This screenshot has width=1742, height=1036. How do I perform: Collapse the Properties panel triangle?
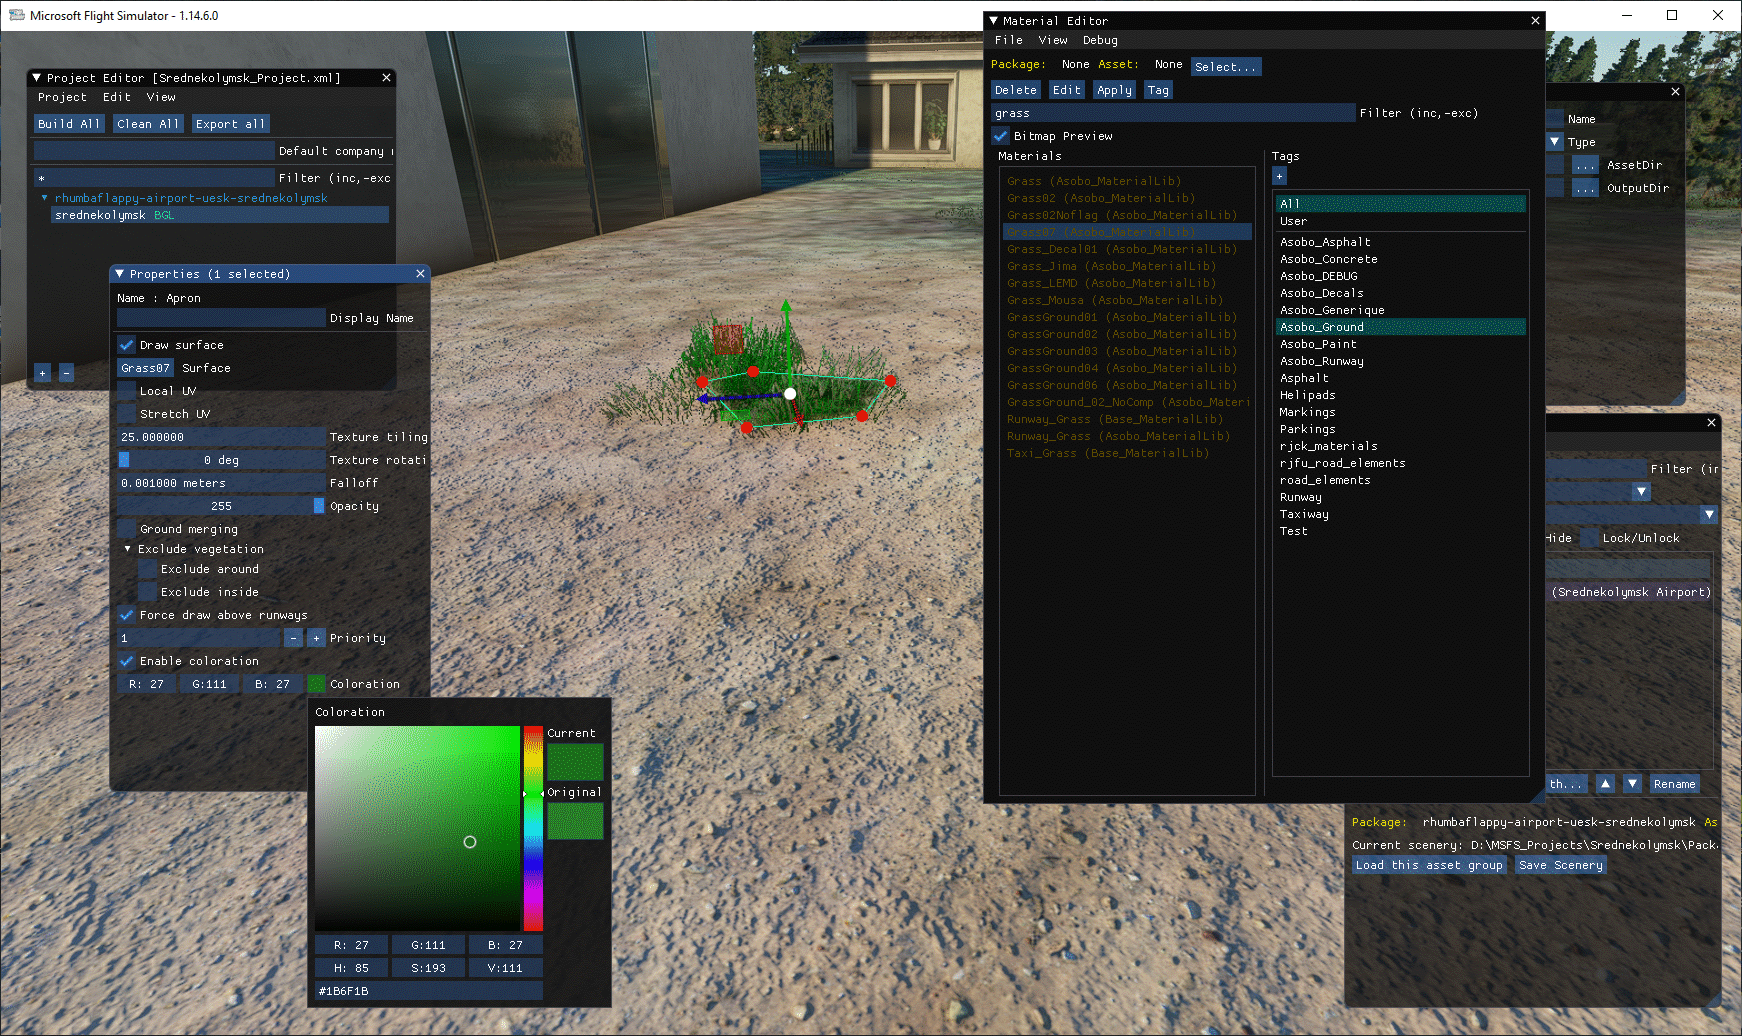click(120, 274)
